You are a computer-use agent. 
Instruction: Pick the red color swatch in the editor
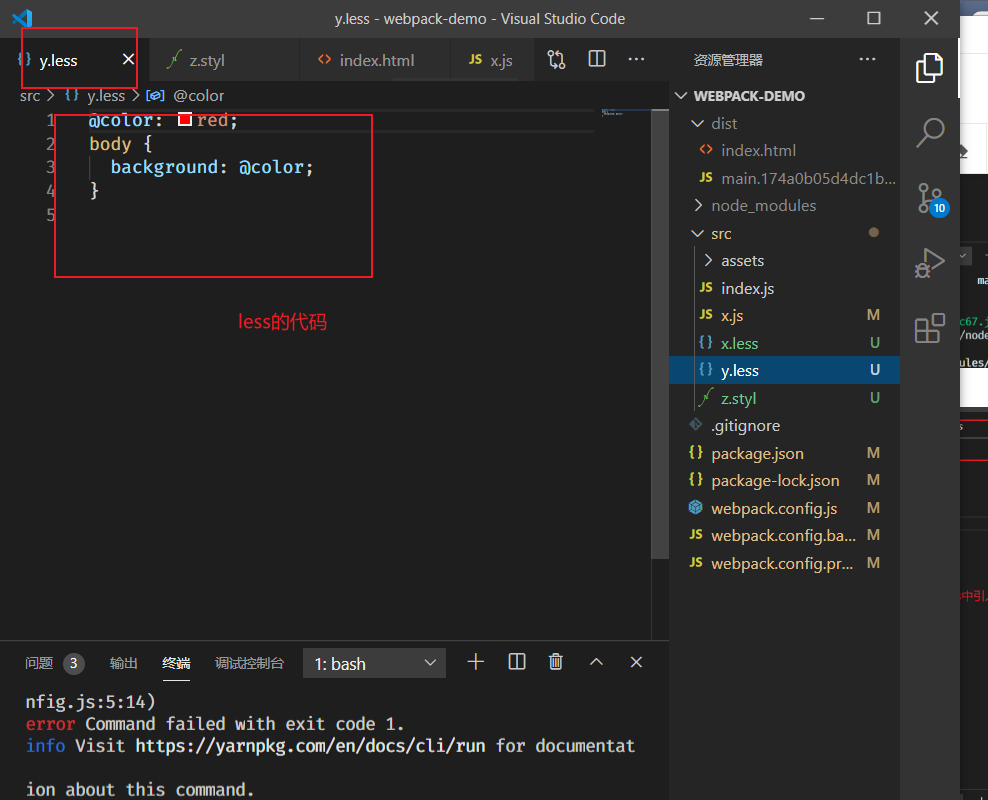(x=185, y=119)
